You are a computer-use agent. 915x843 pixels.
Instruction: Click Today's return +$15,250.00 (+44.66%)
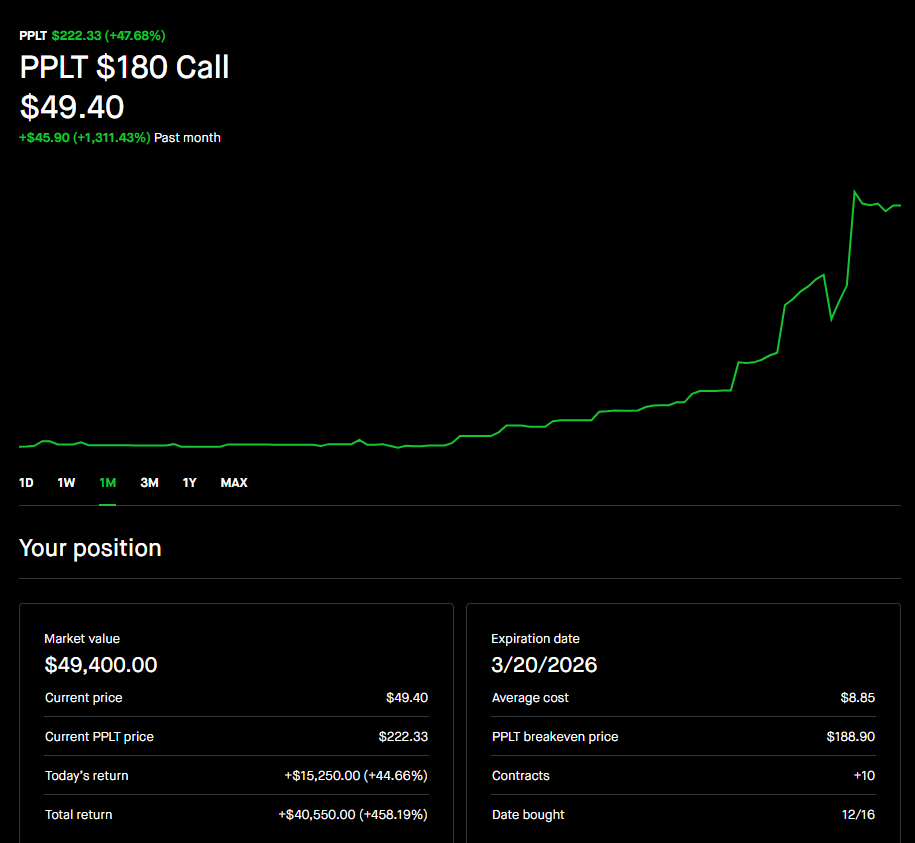point(356,776)
